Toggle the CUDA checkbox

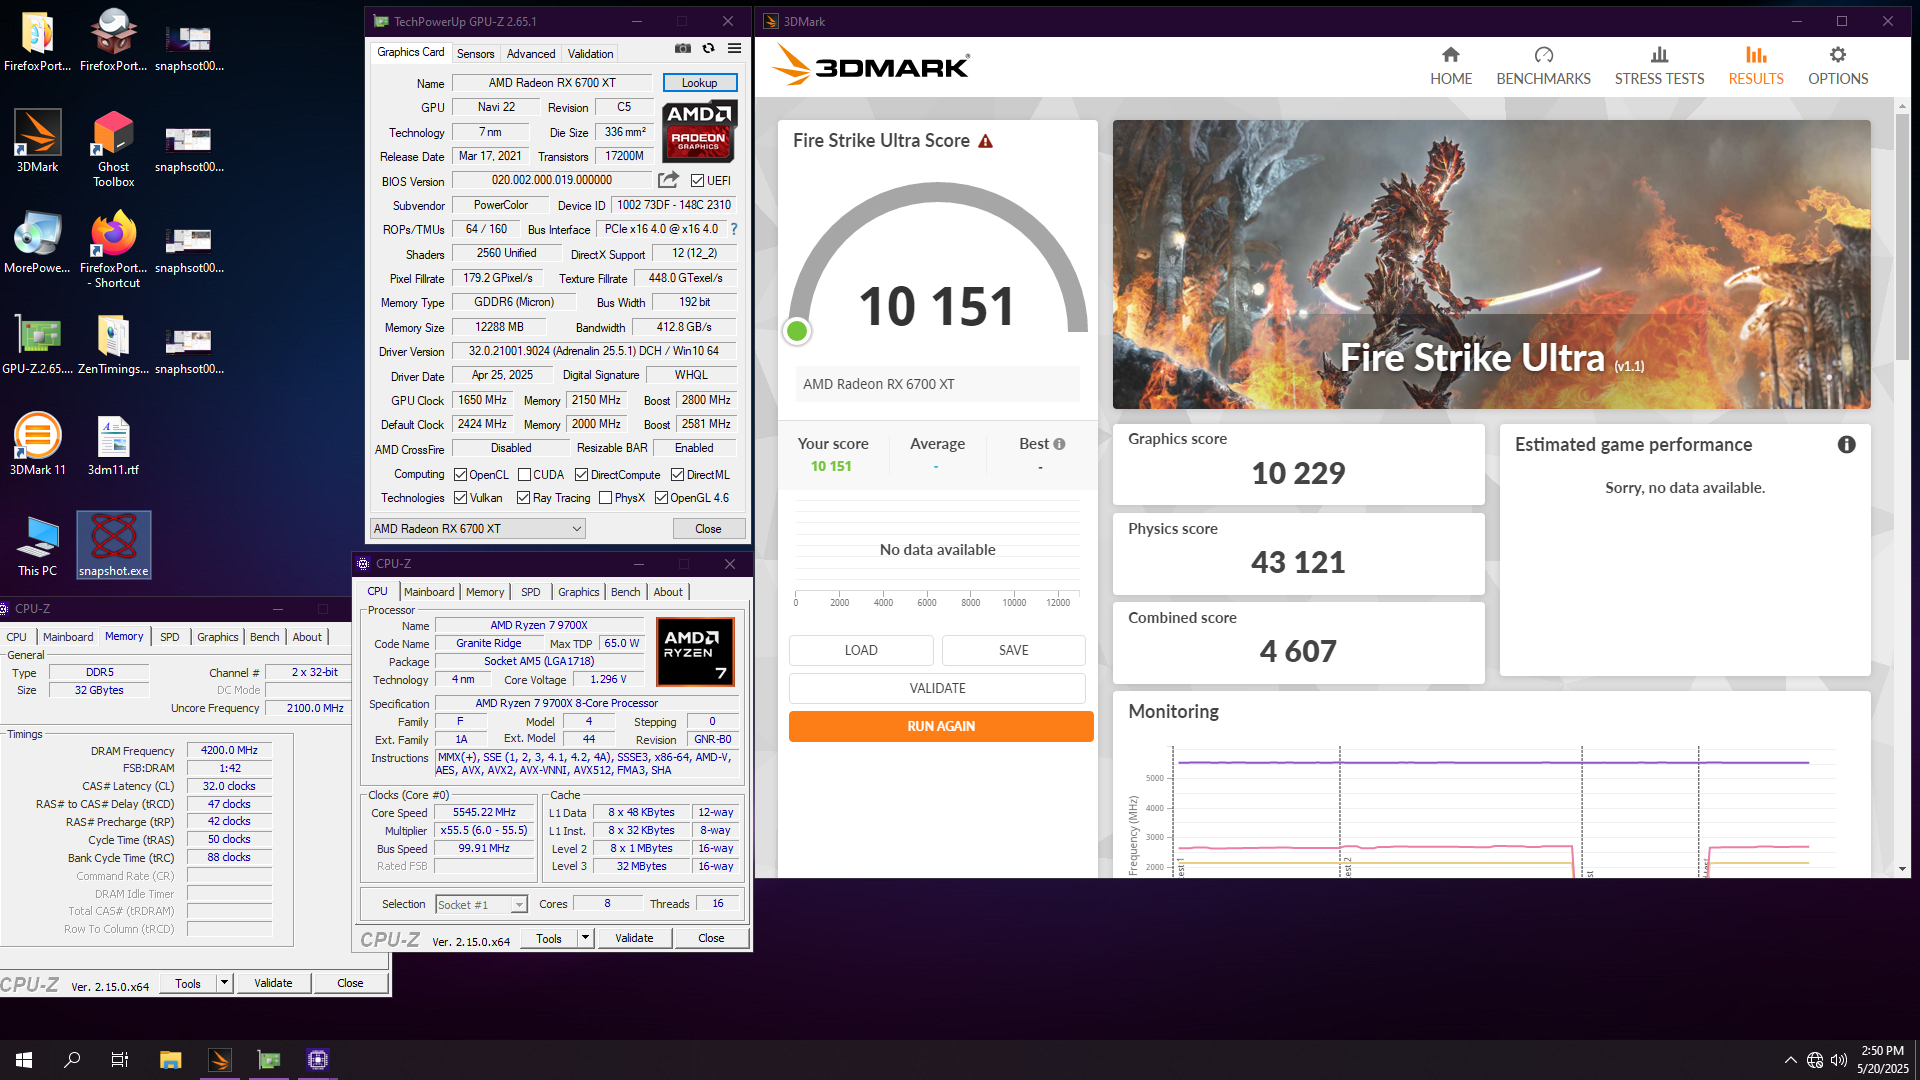pyautogui.click(x=524, y=475)
